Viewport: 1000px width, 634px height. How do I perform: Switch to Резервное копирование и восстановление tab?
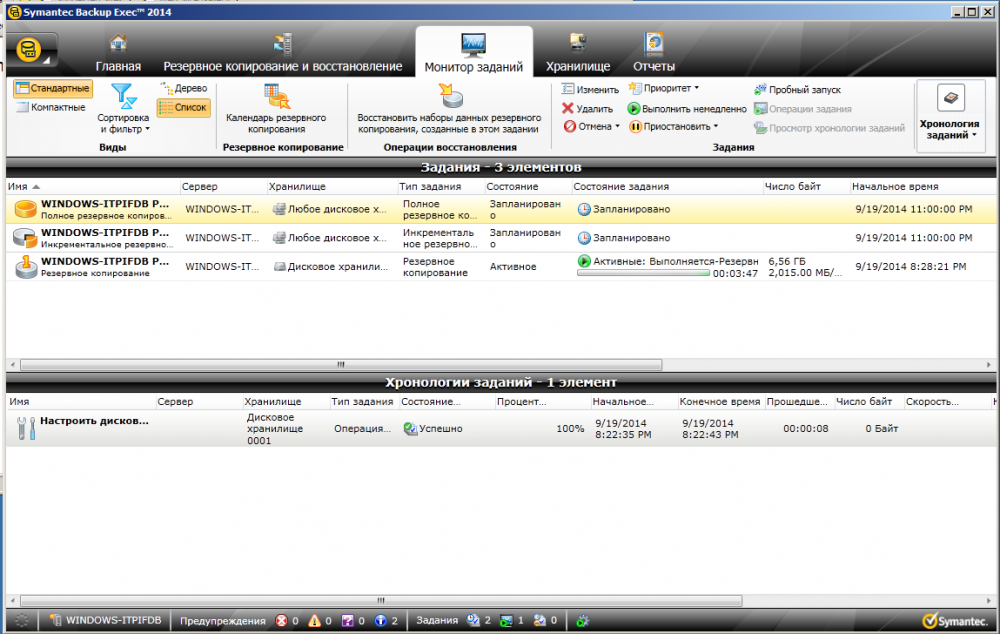click(x=283, y=53)
